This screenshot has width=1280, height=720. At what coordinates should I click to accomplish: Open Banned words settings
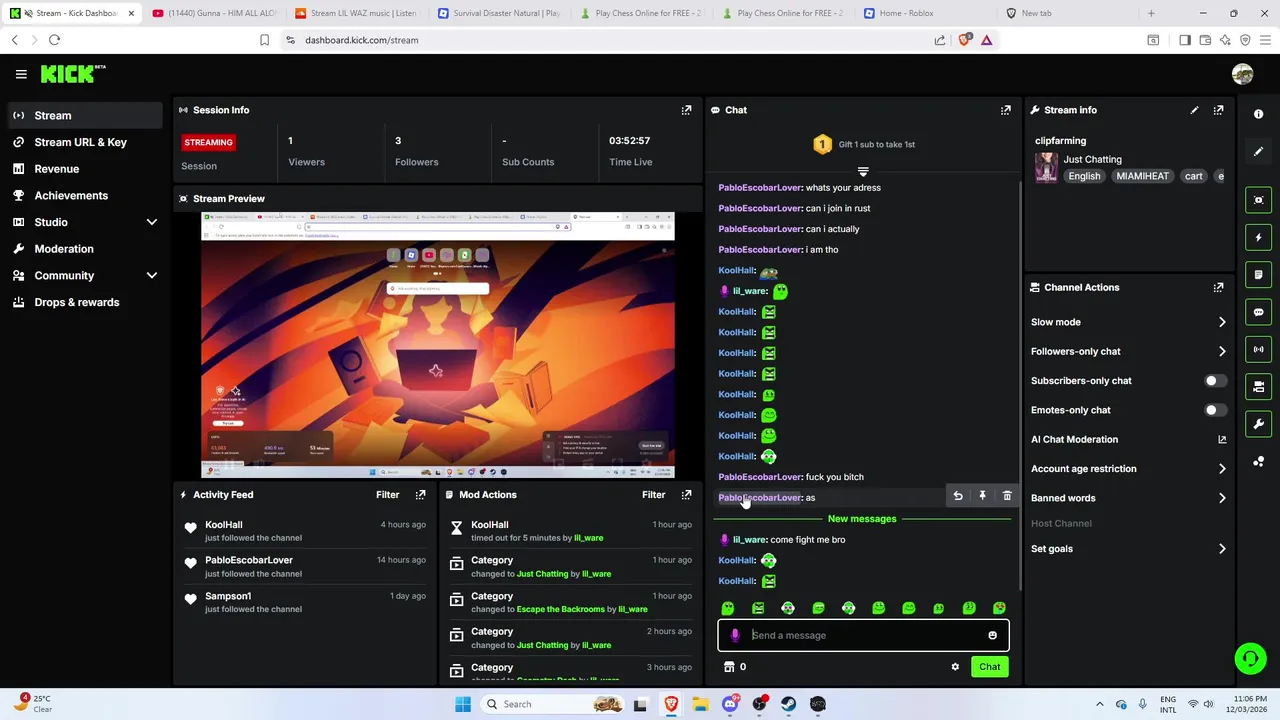(1129, 498)
